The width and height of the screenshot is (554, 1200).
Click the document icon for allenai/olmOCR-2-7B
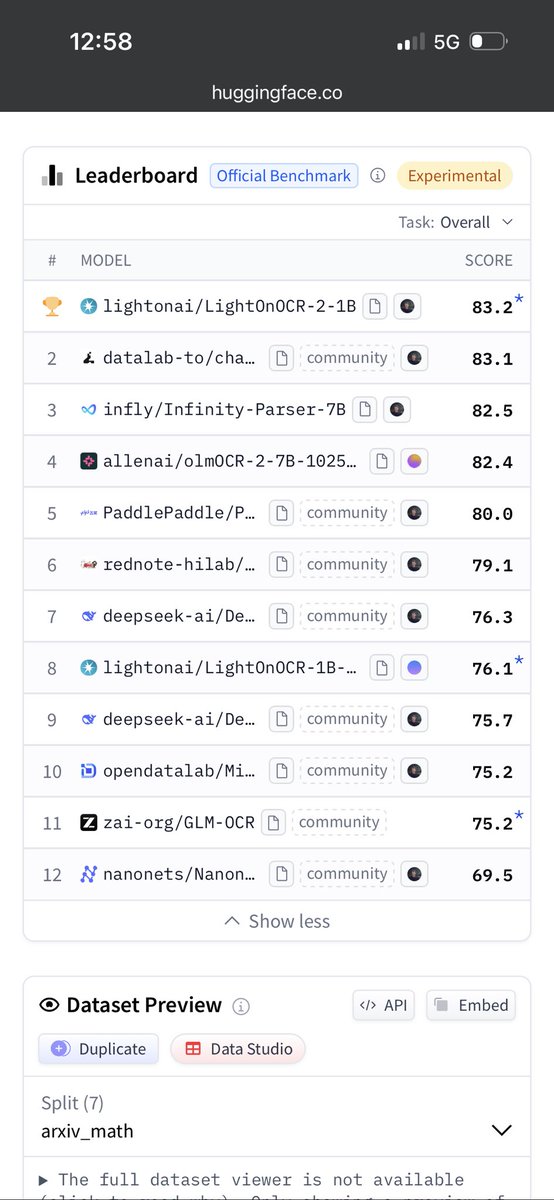click(x=382, y=461)
